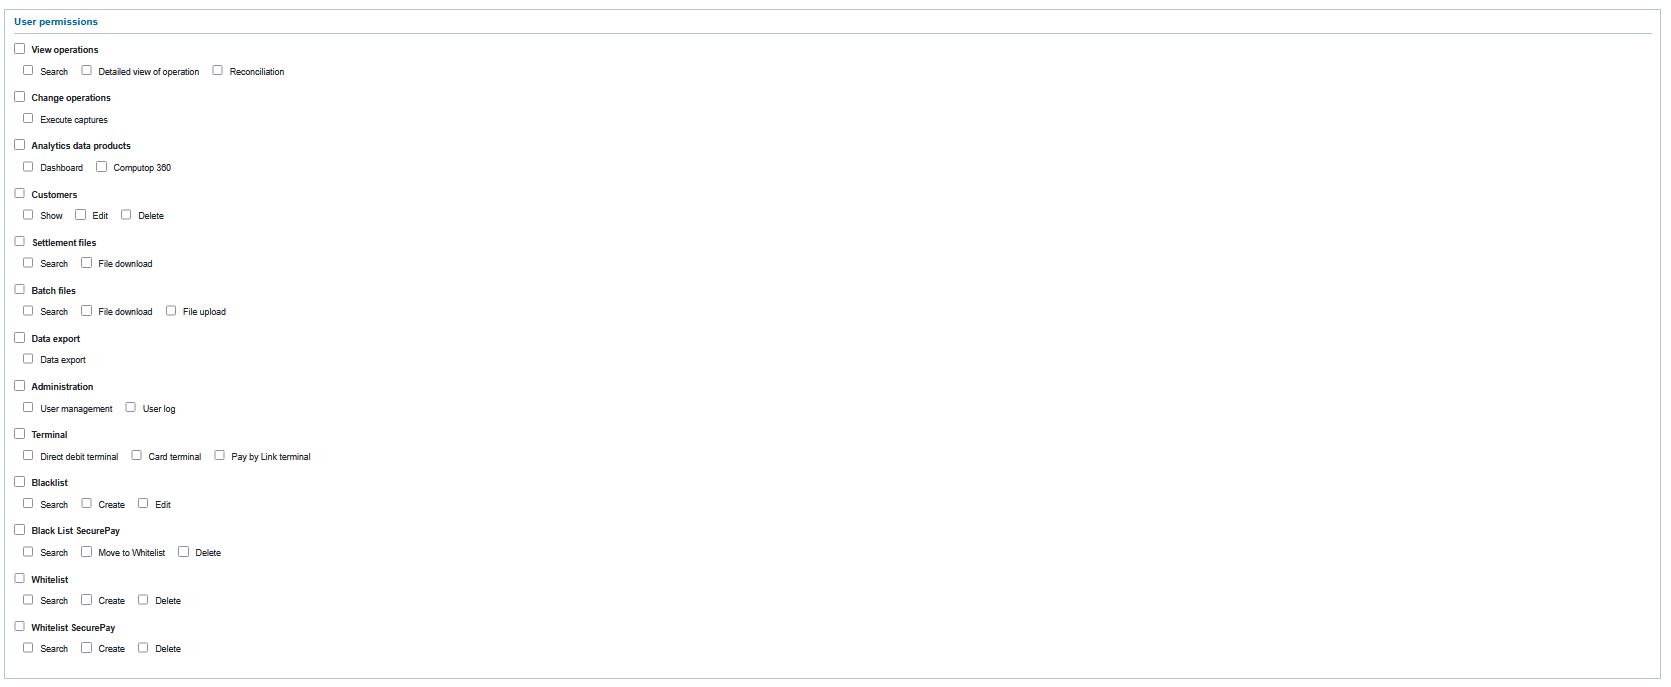Check Detailed view of operation

pyautogui.click(x=86, y=71)
